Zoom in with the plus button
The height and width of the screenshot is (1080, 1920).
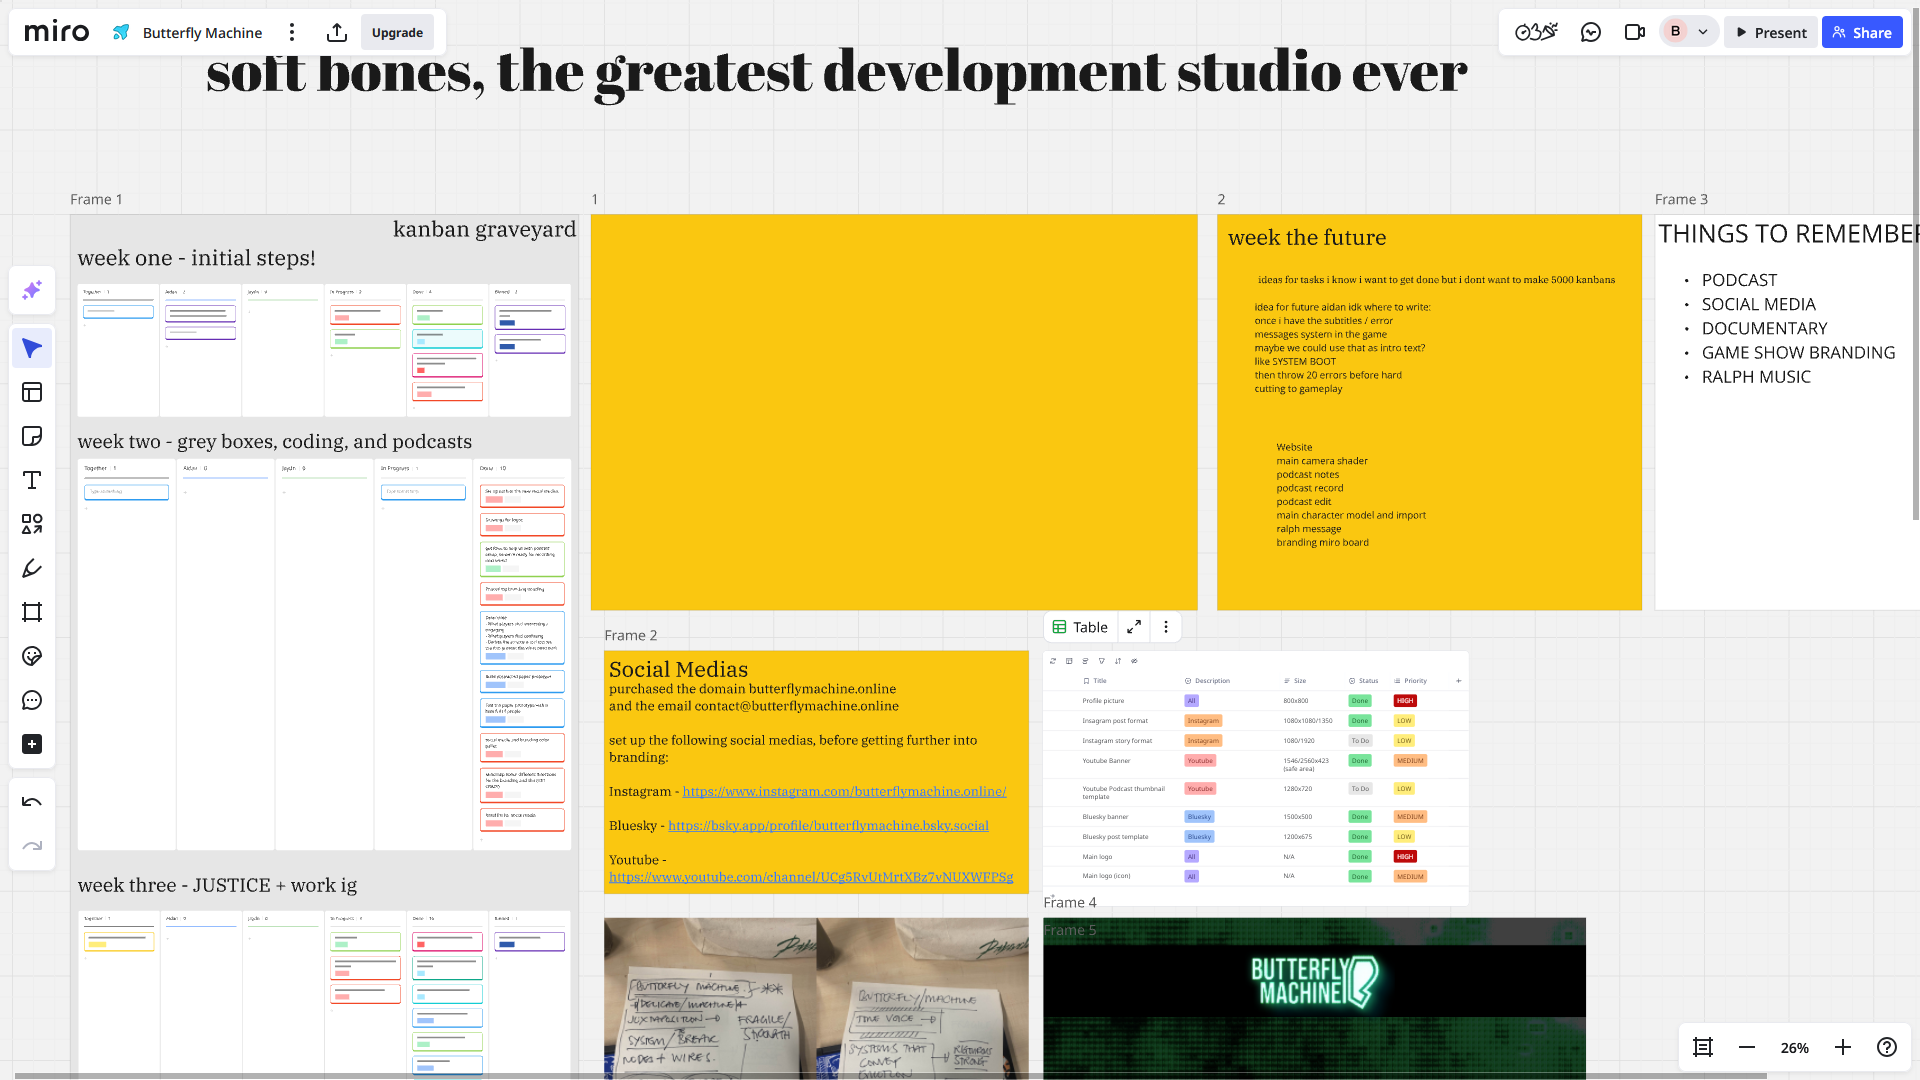[1843, 1047]
